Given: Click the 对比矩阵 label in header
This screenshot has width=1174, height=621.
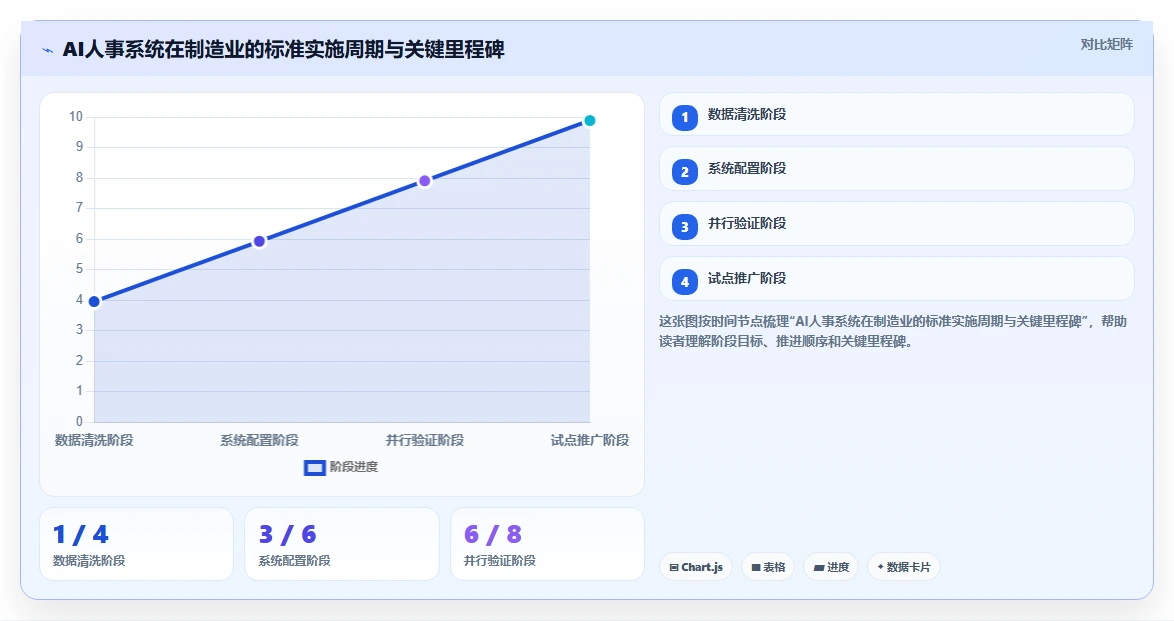Looking at the screenshot, I should [x=1106, y=44].
